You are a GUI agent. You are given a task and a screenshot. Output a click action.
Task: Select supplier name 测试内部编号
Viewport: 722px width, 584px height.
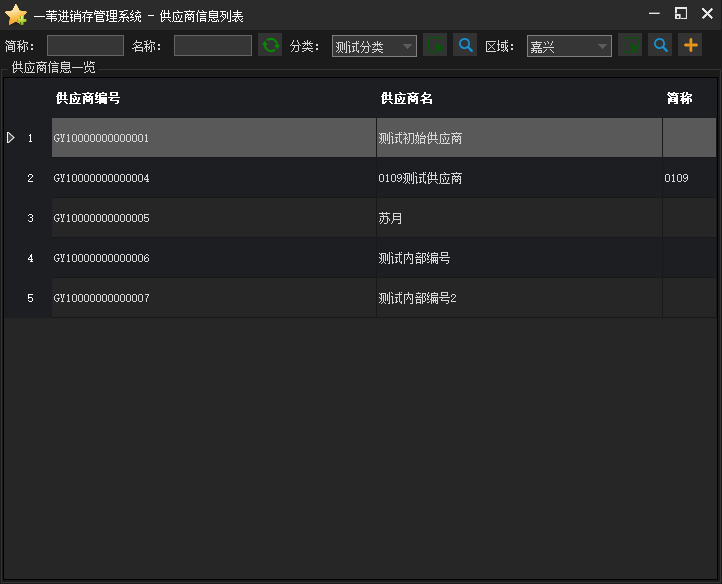pyautogui.click(x=519, y=258)
